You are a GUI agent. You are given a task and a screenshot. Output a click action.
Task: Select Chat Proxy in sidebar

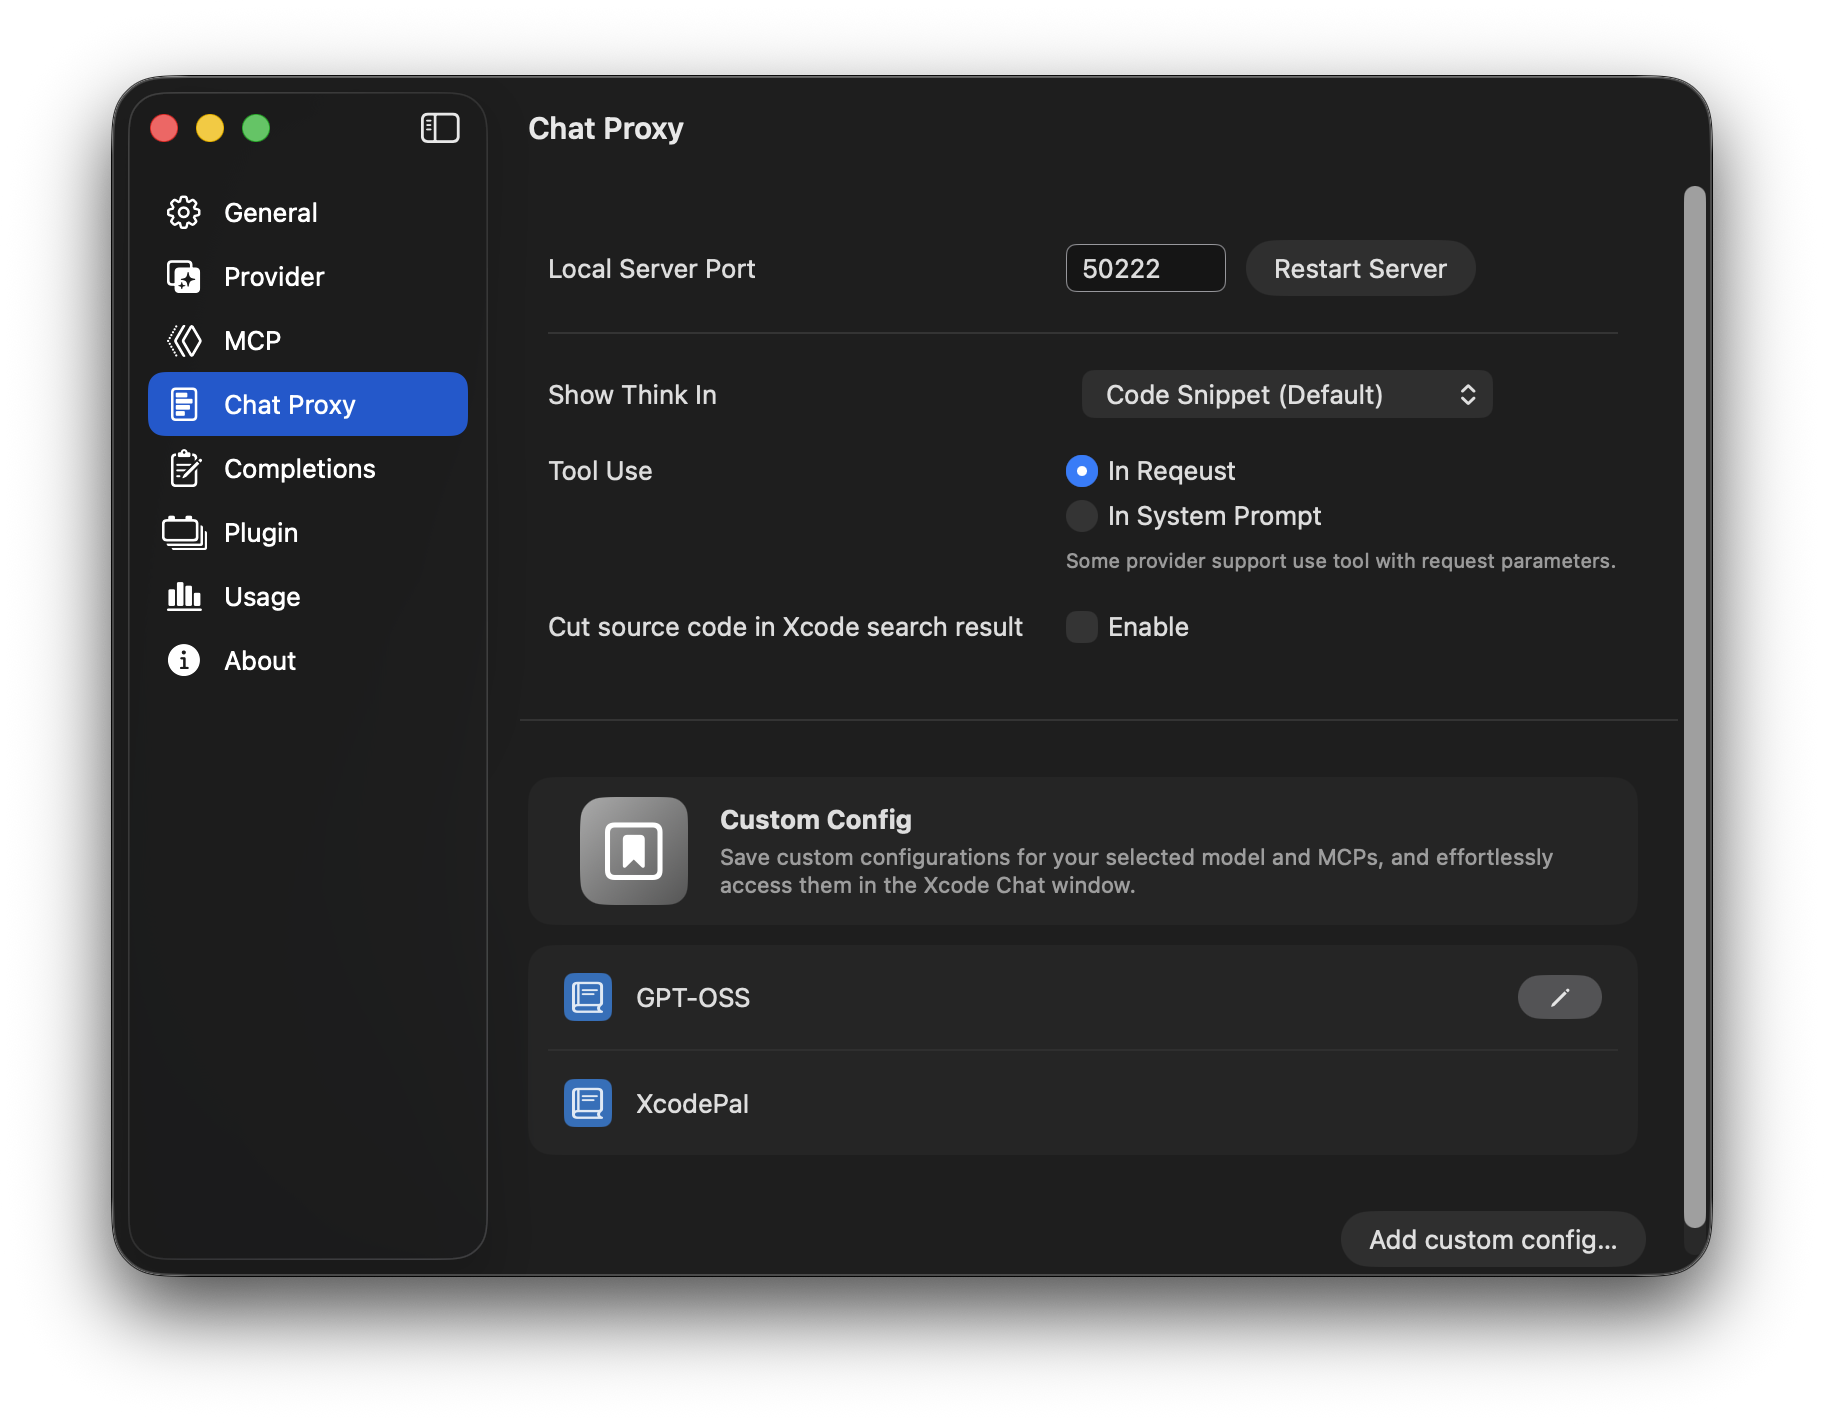(308, 404)
